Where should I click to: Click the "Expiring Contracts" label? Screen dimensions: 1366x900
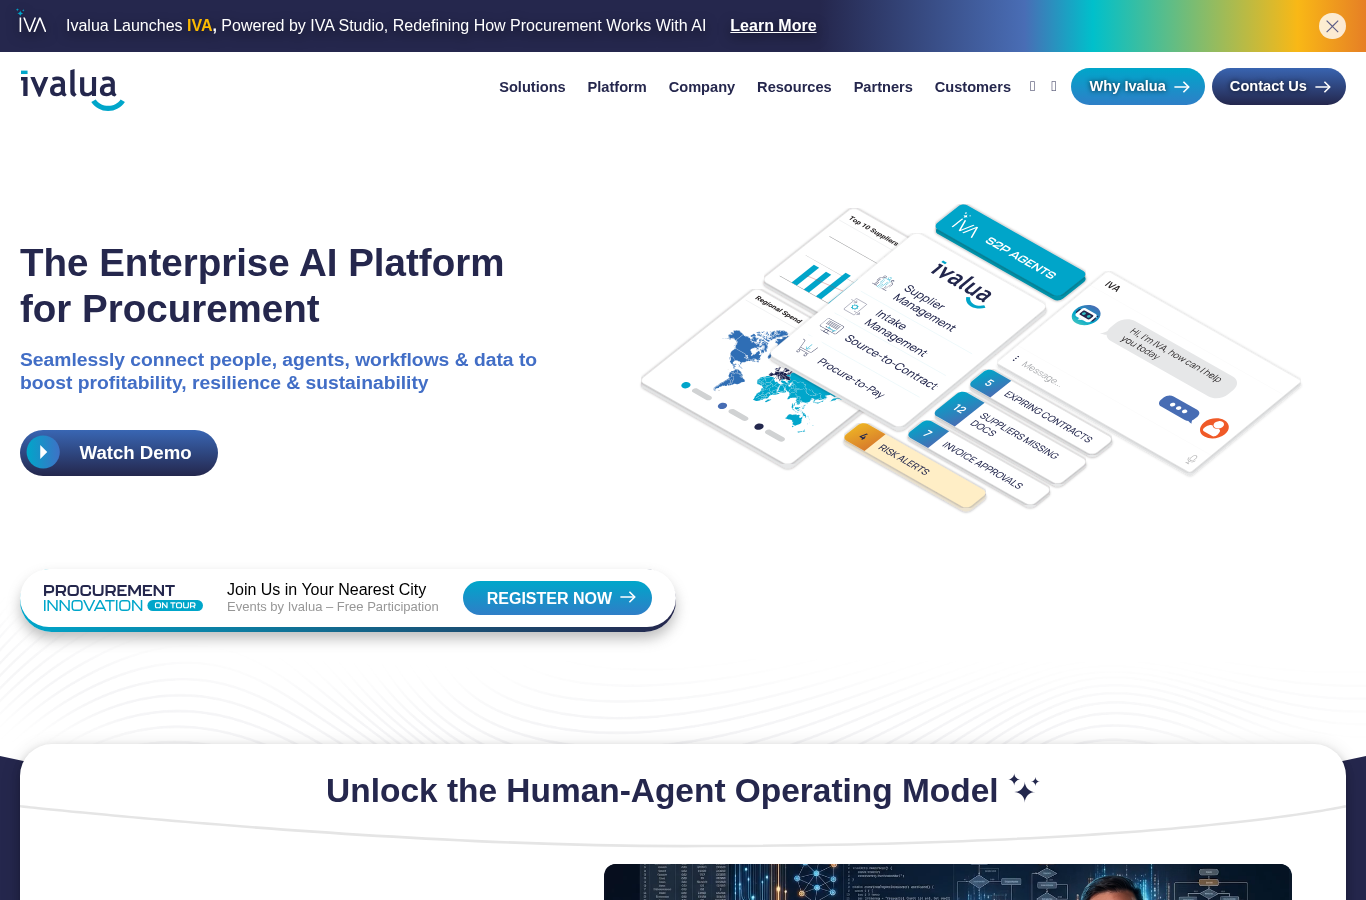point(1048,417)
